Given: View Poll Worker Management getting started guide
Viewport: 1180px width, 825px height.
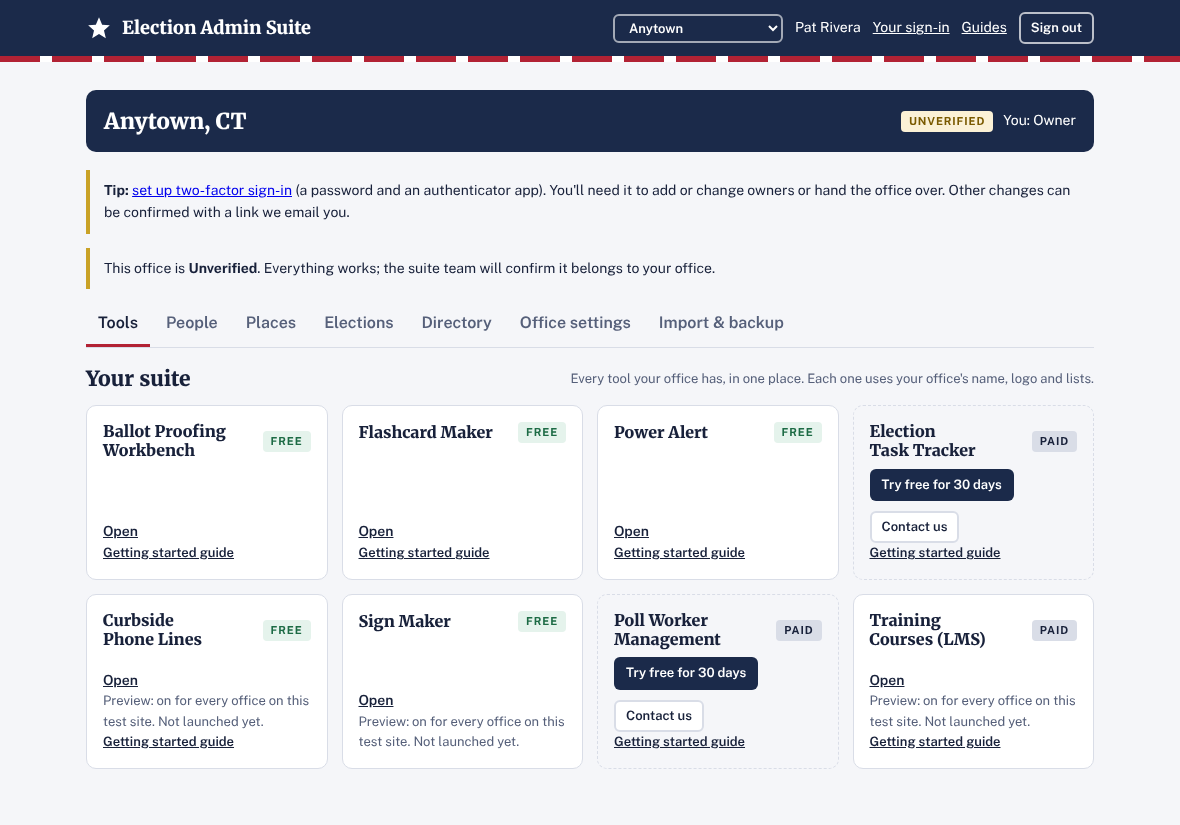Looking at the screenshot, I should [680, 741].
